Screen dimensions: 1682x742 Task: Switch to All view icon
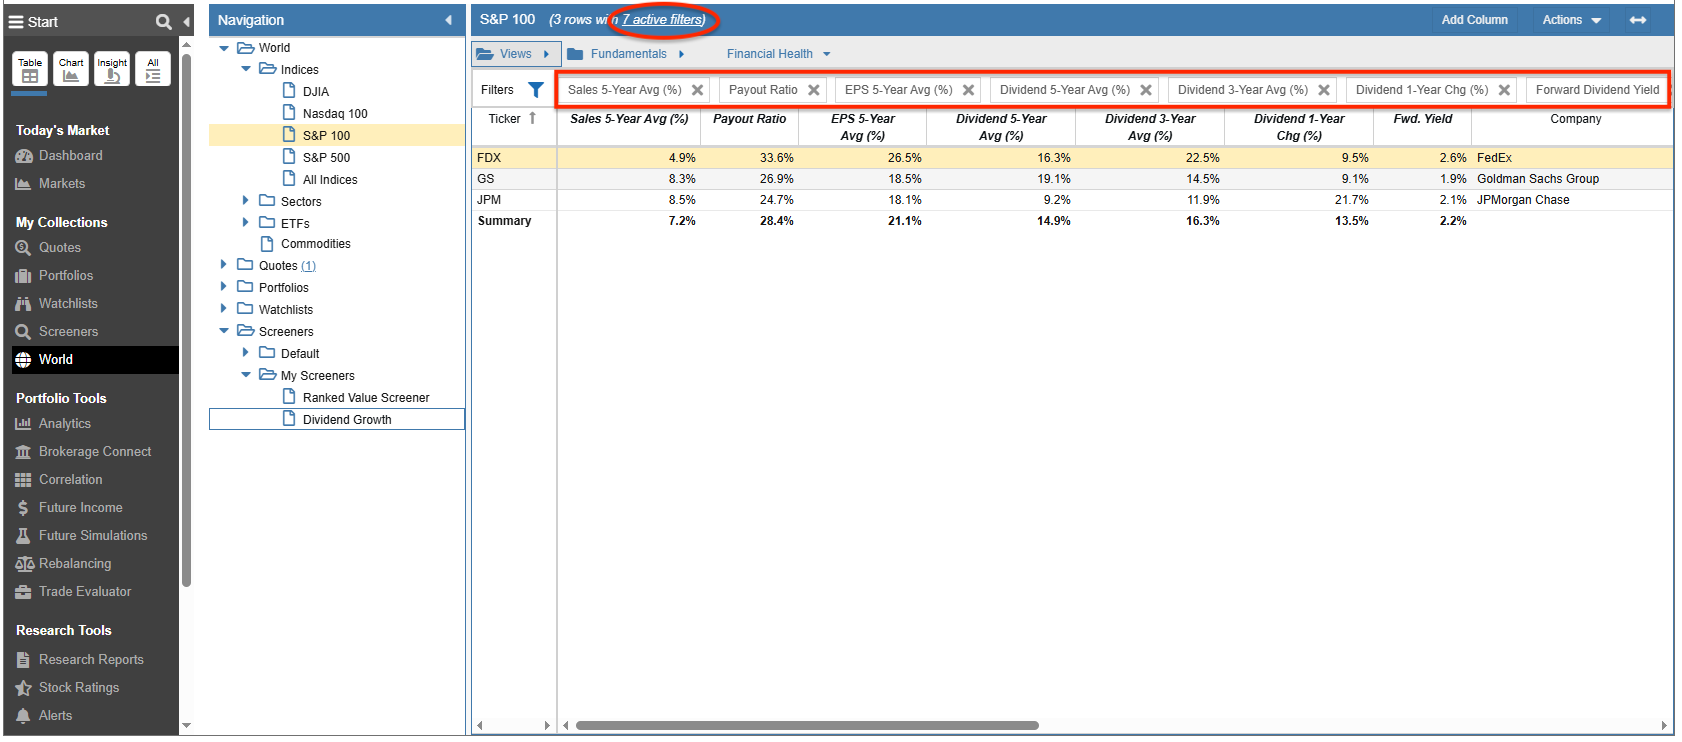tap(153, 69)
